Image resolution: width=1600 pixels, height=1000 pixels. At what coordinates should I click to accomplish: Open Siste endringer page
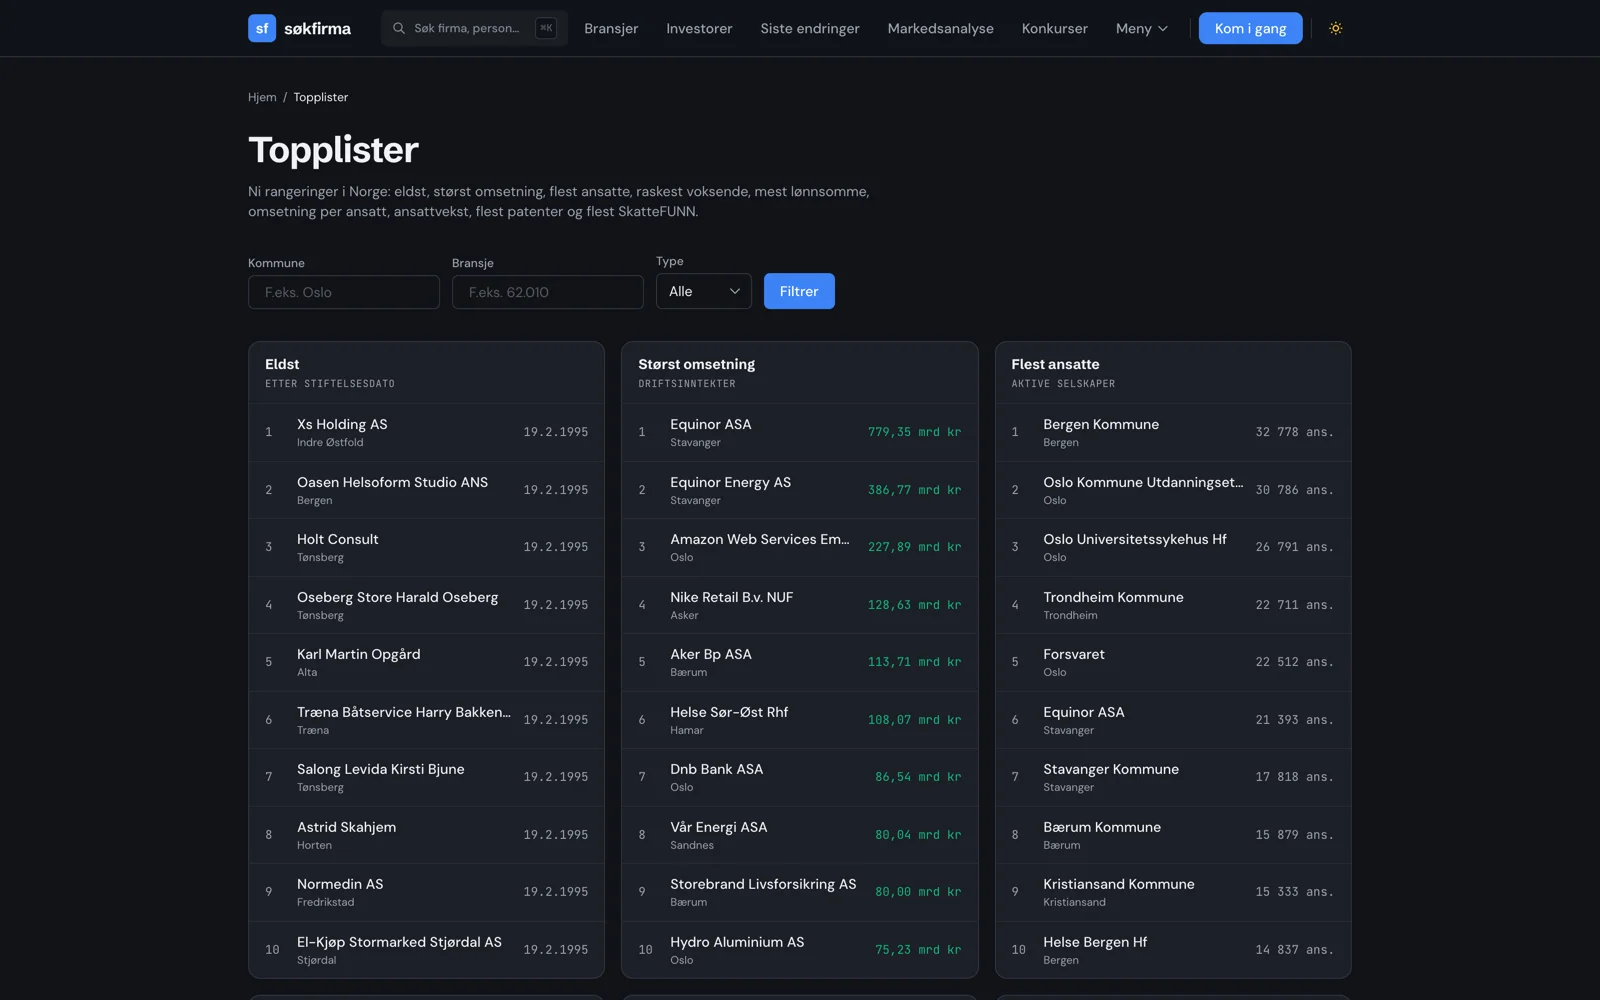tap(810, 28)
